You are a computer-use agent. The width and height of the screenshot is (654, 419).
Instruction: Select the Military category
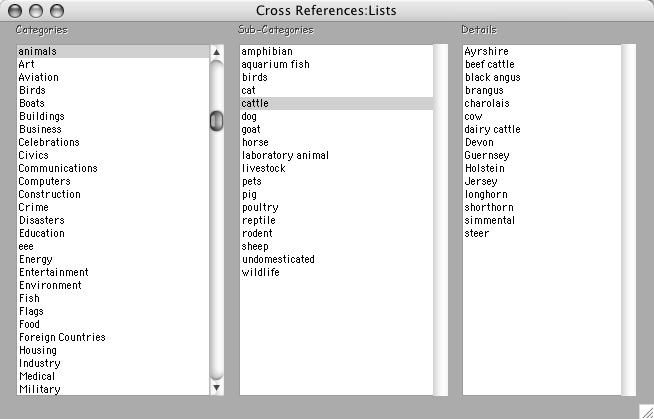(39, 389)
